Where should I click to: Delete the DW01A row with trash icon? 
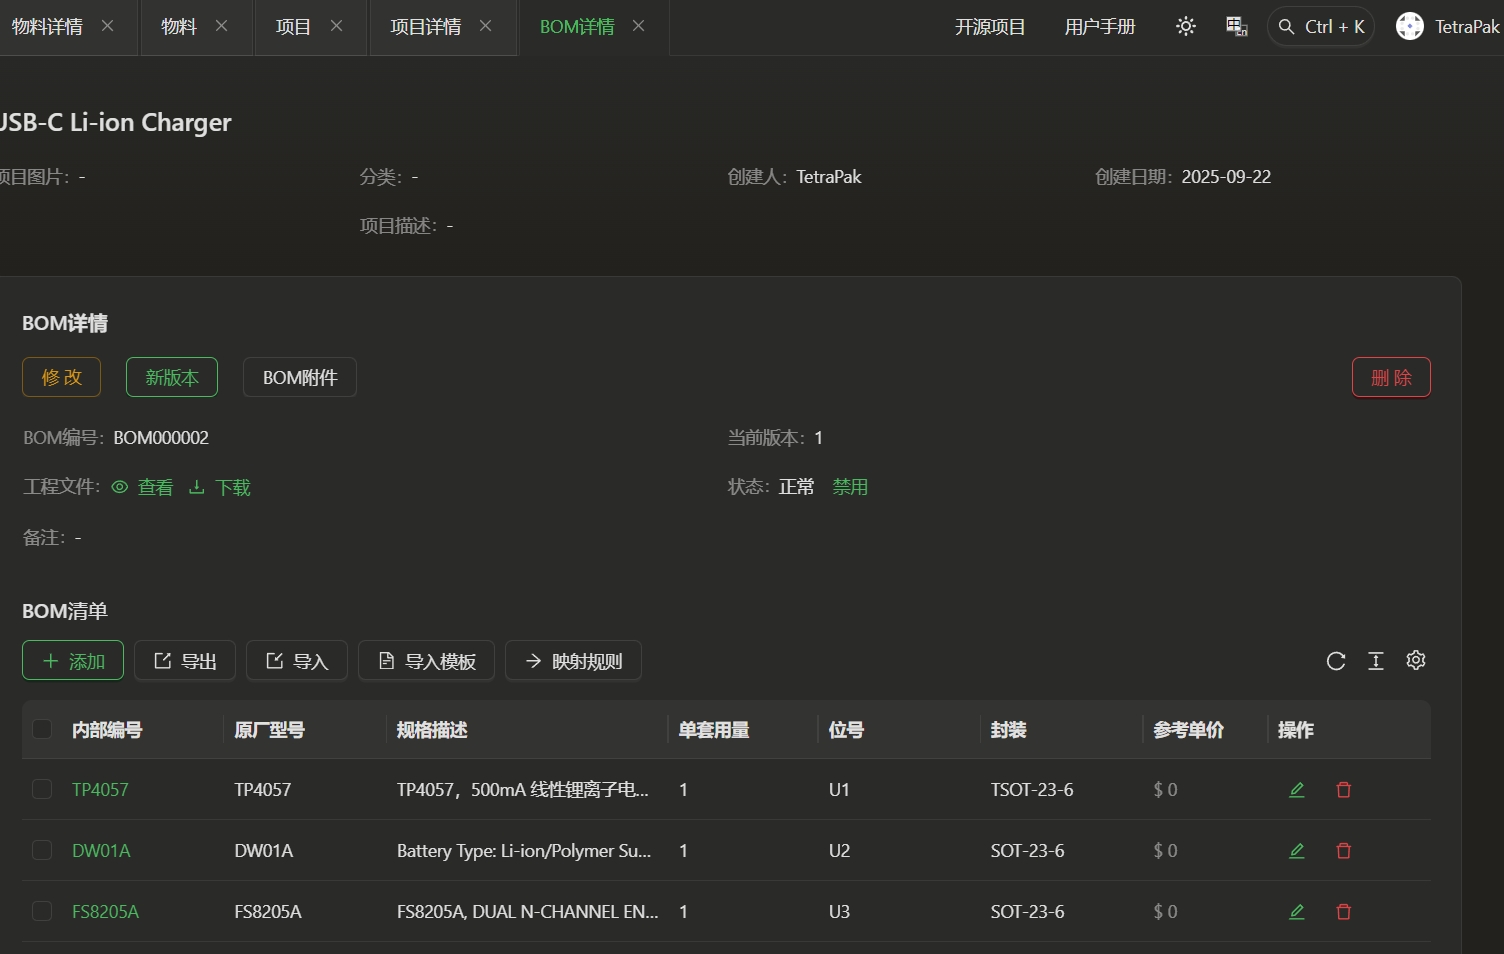click(1344, 851)
